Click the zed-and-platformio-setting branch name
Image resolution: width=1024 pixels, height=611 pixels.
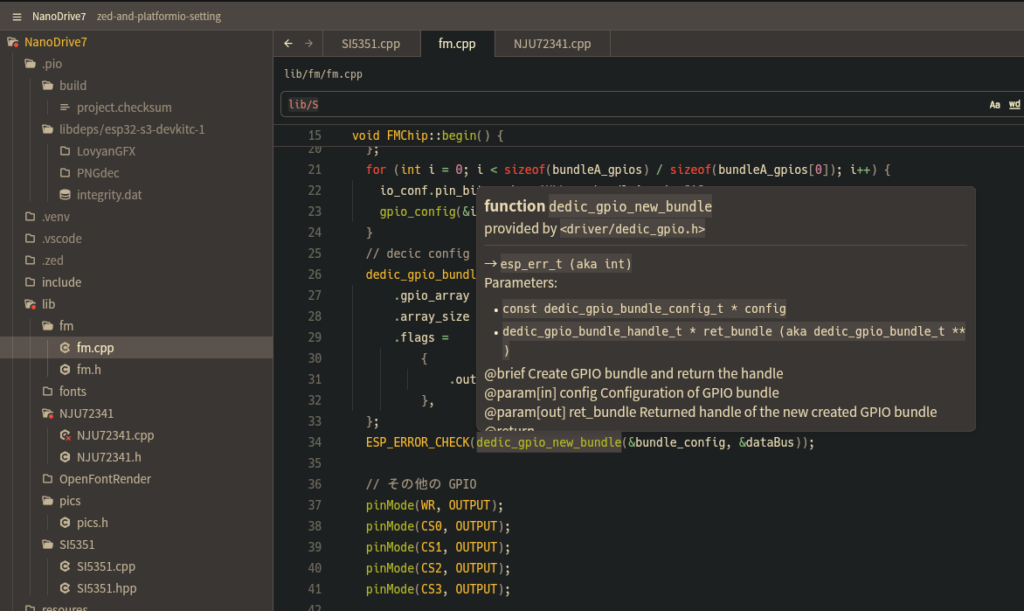(159, 17)
